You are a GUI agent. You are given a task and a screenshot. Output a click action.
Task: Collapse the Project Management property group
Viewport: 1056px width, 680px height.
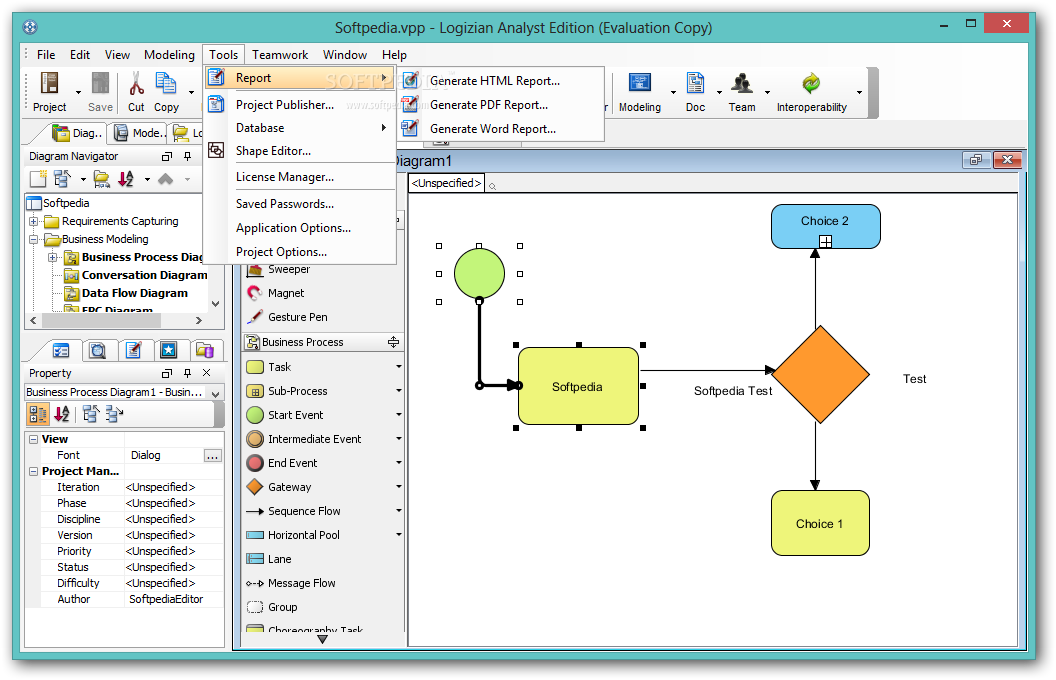point(33,471)
